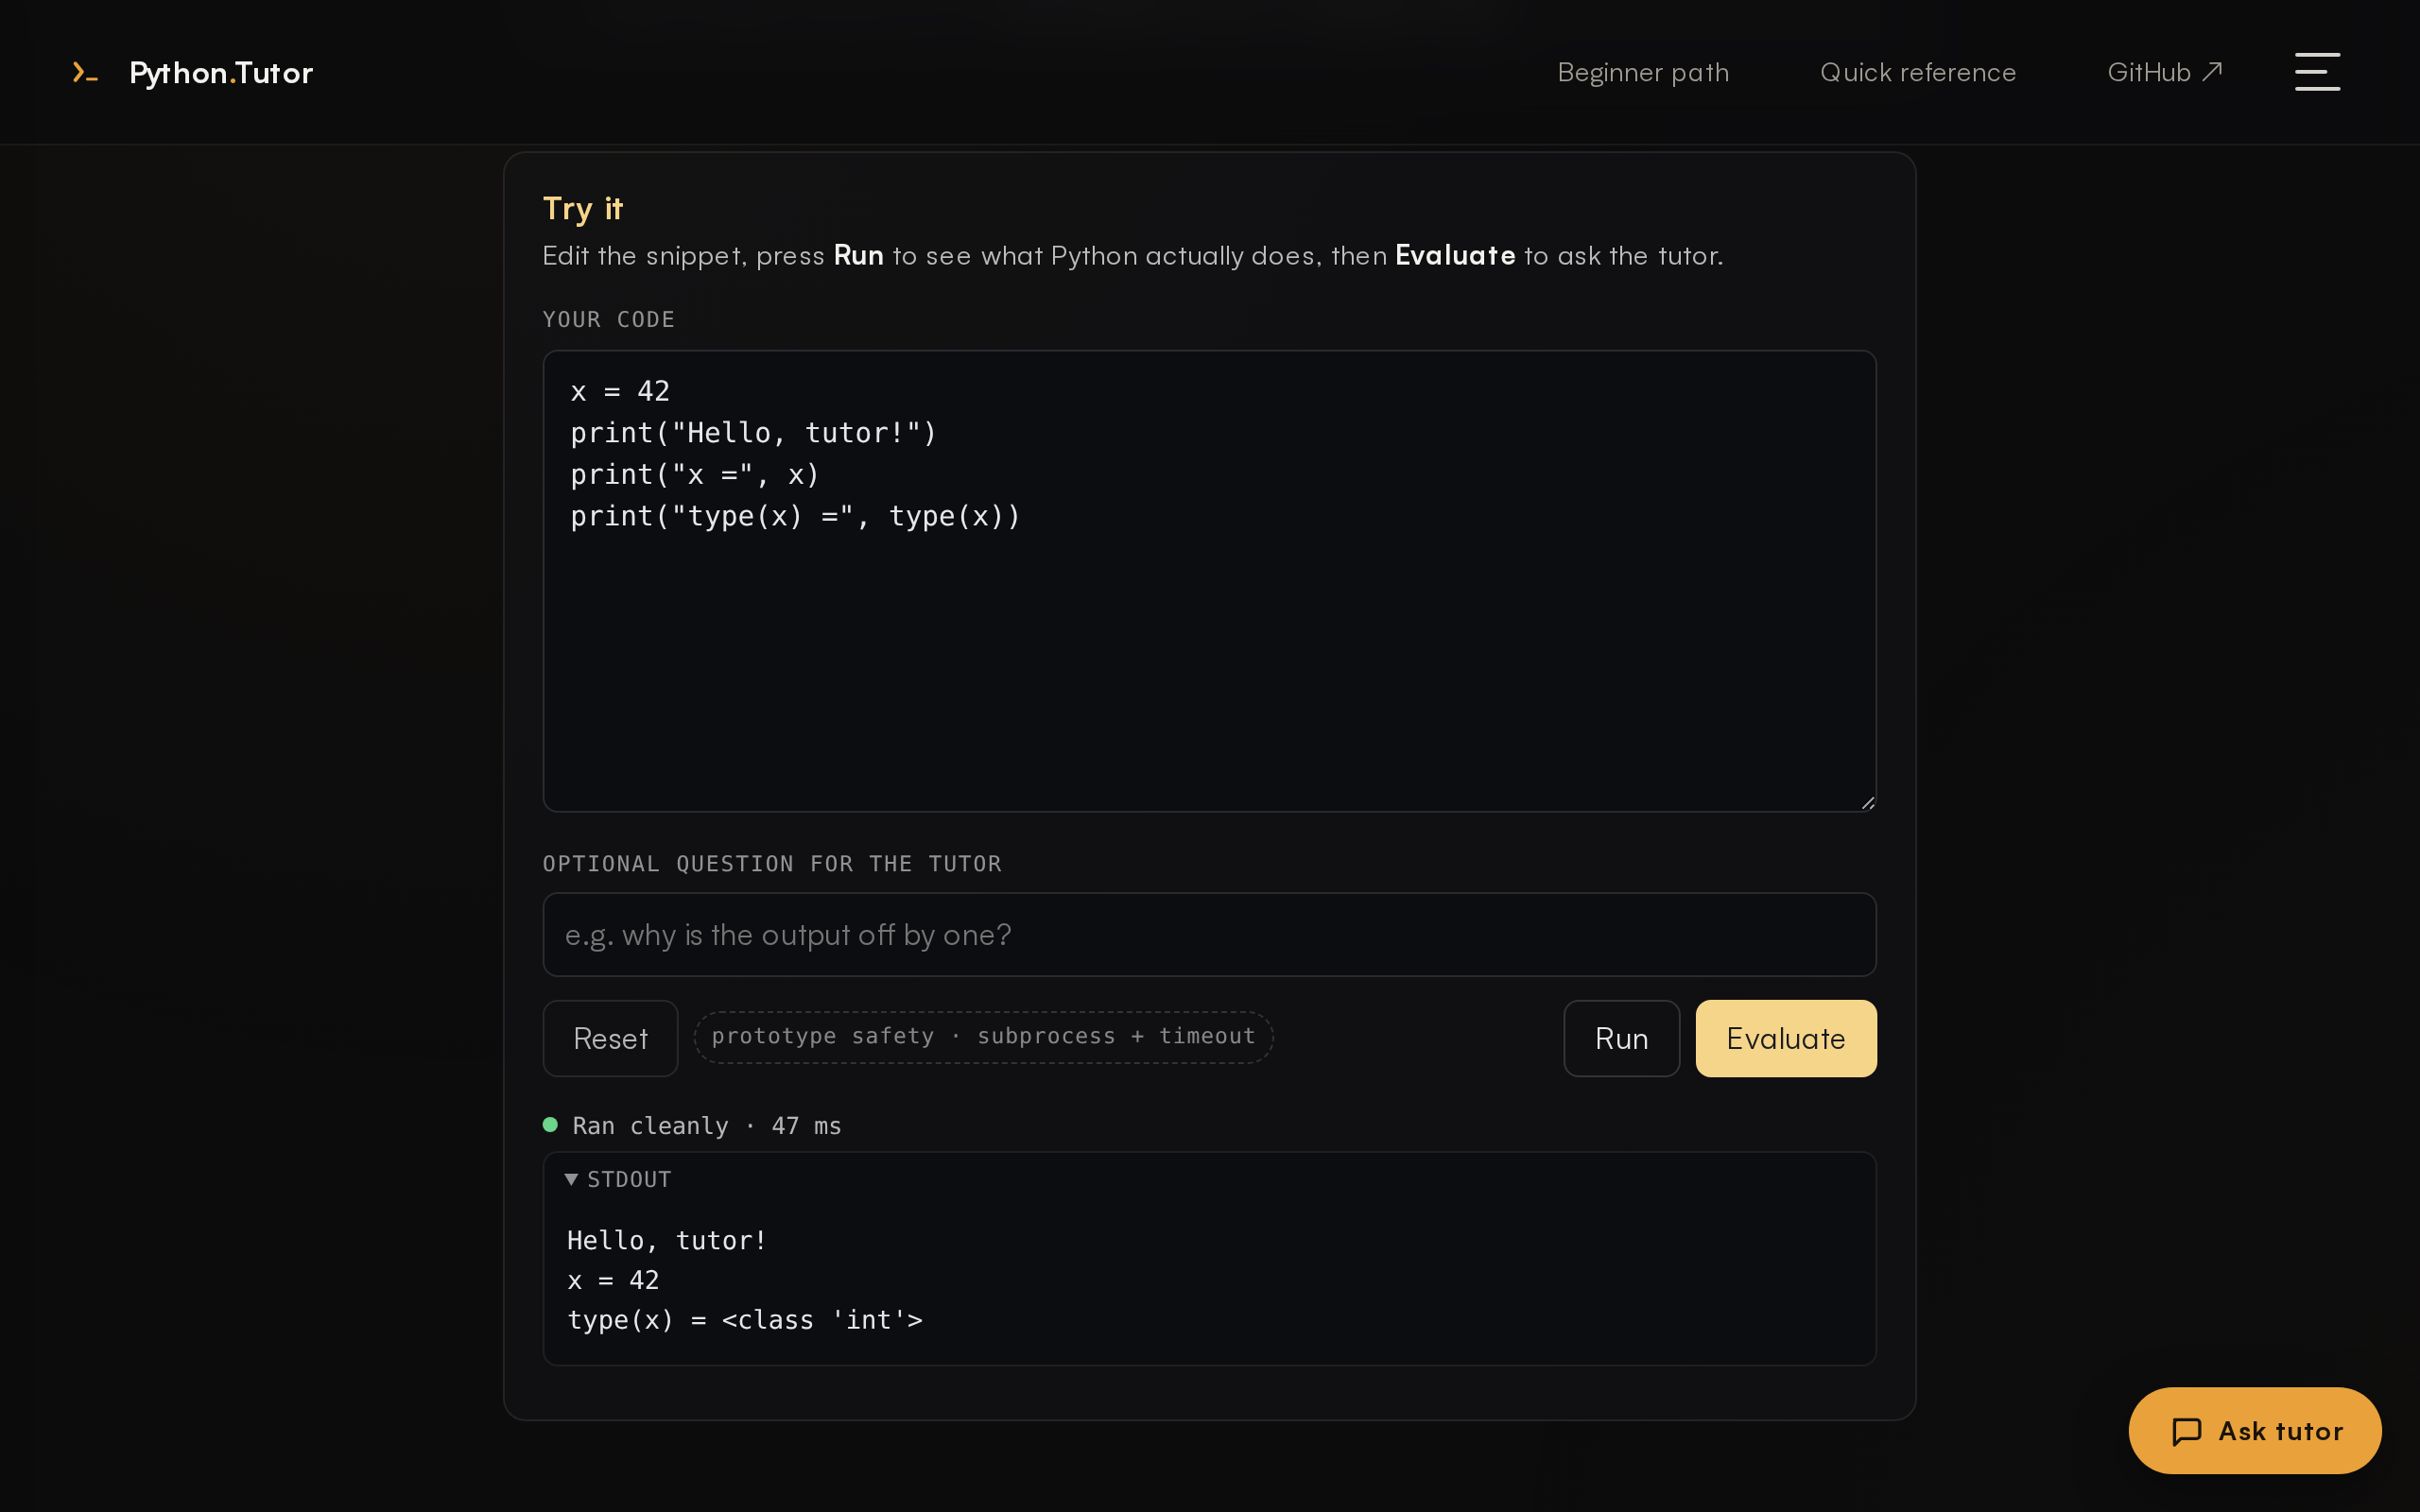
Task: Click output line 'x = 42'
Action: 613,1280
